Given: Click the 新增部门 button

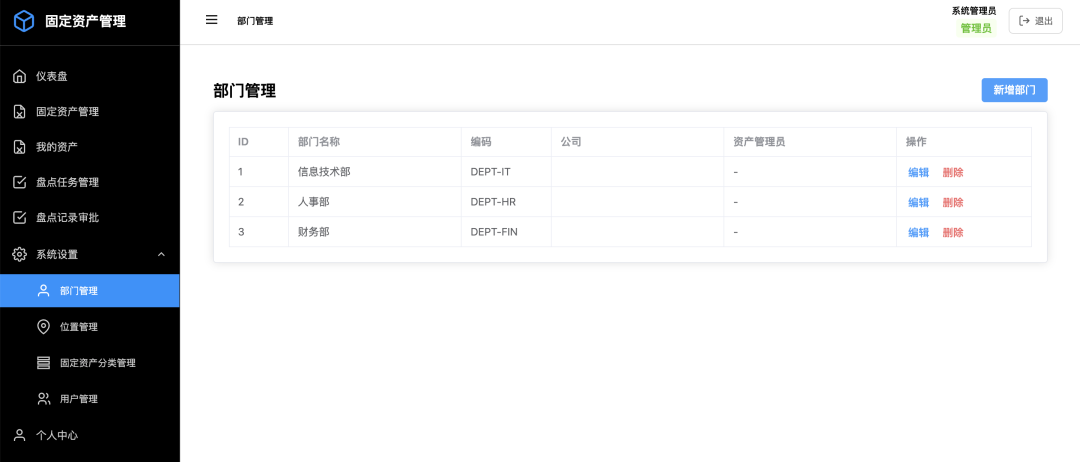Looking at the screenshot, I should [1014, 90].
